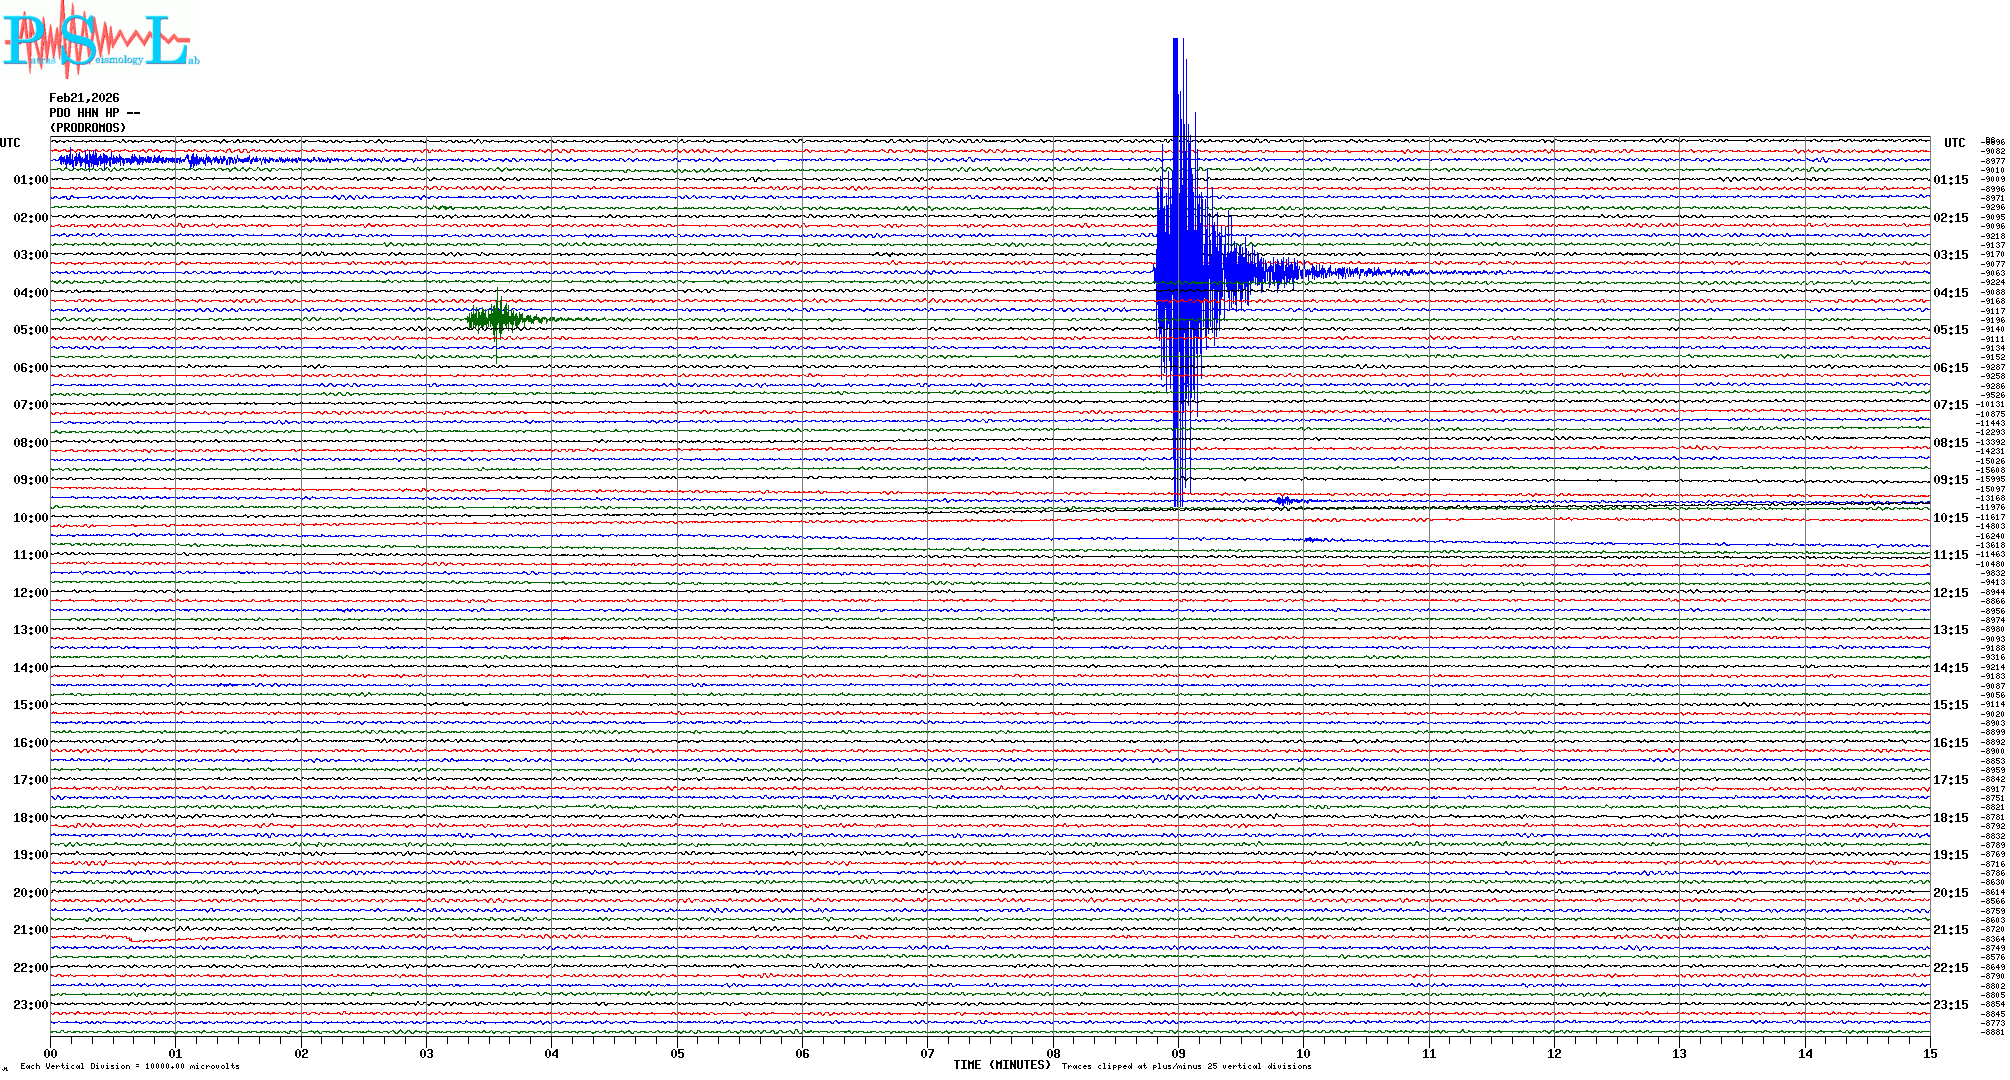Select the 09:00 hour label on left
This screenshot has width=2010, height=1080.
(x=30, y=480)
